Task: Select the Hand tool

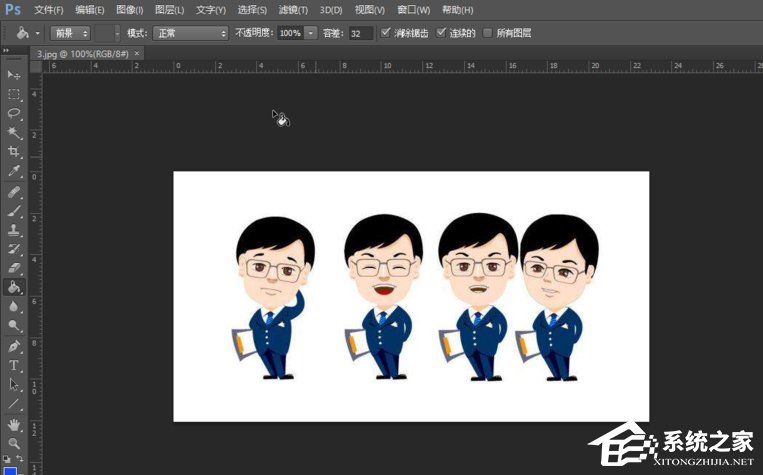Action: click(x=14, y=424)
